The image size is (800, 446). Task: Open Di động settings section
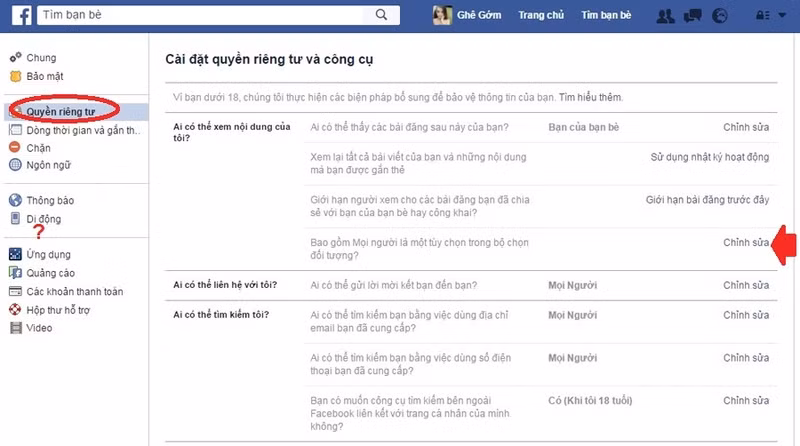[43, 219]
